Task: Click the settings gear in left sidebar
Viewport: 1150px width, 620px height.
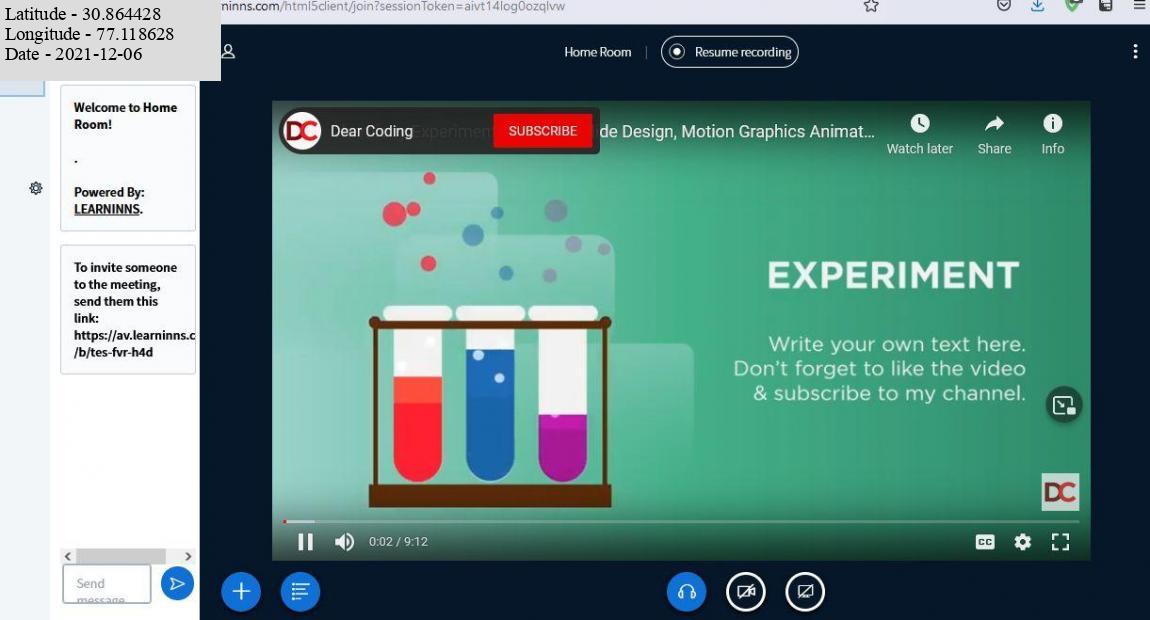Action: (35, 189)
